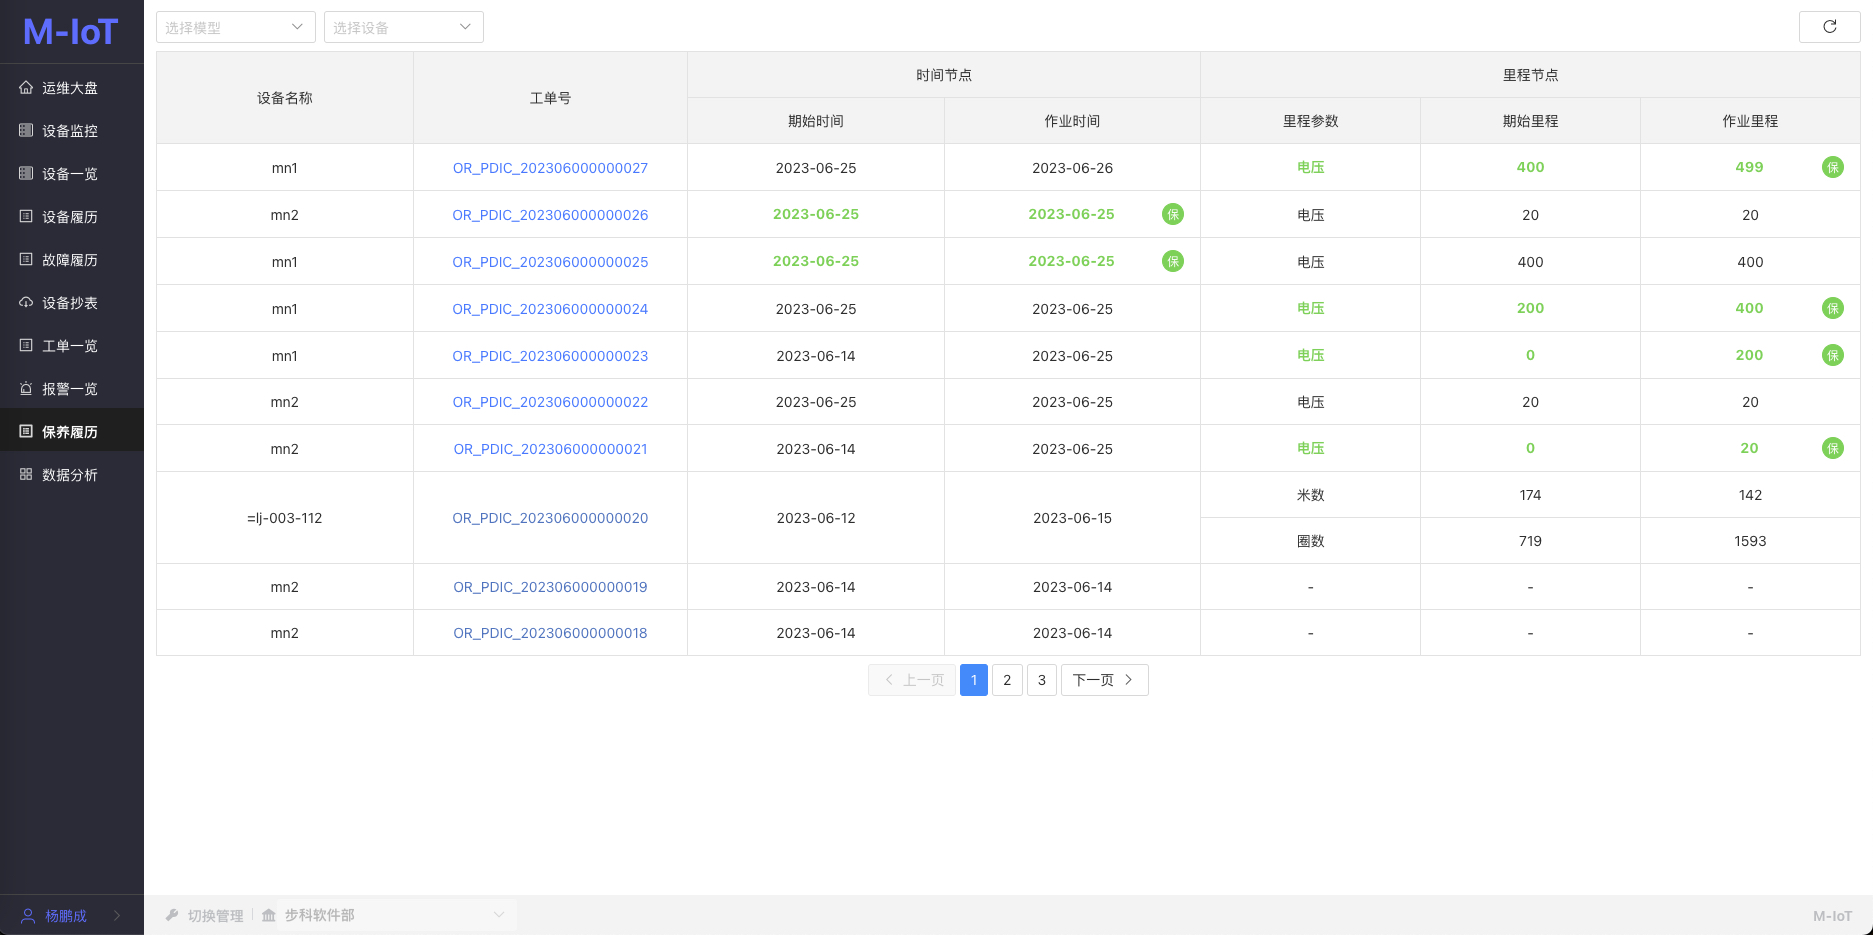Click the user avatar icon beside 杨鹏成

point(28,916)
